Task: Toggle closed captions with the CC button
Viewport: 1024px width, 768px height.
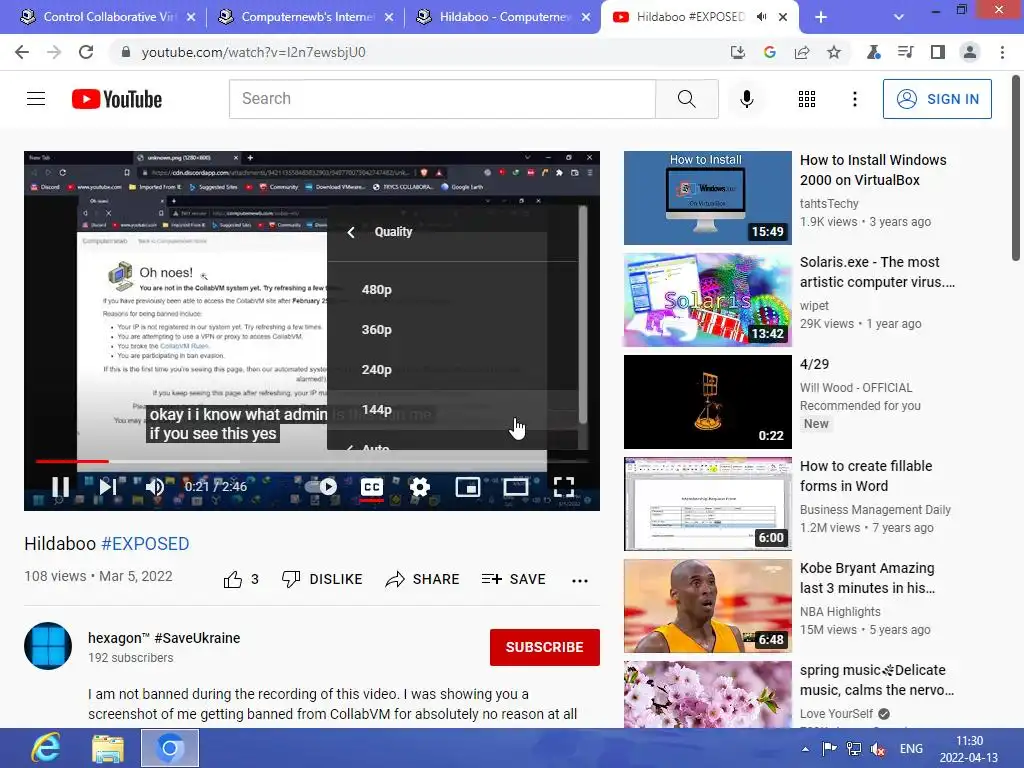Action: click(x=372, y=487)
